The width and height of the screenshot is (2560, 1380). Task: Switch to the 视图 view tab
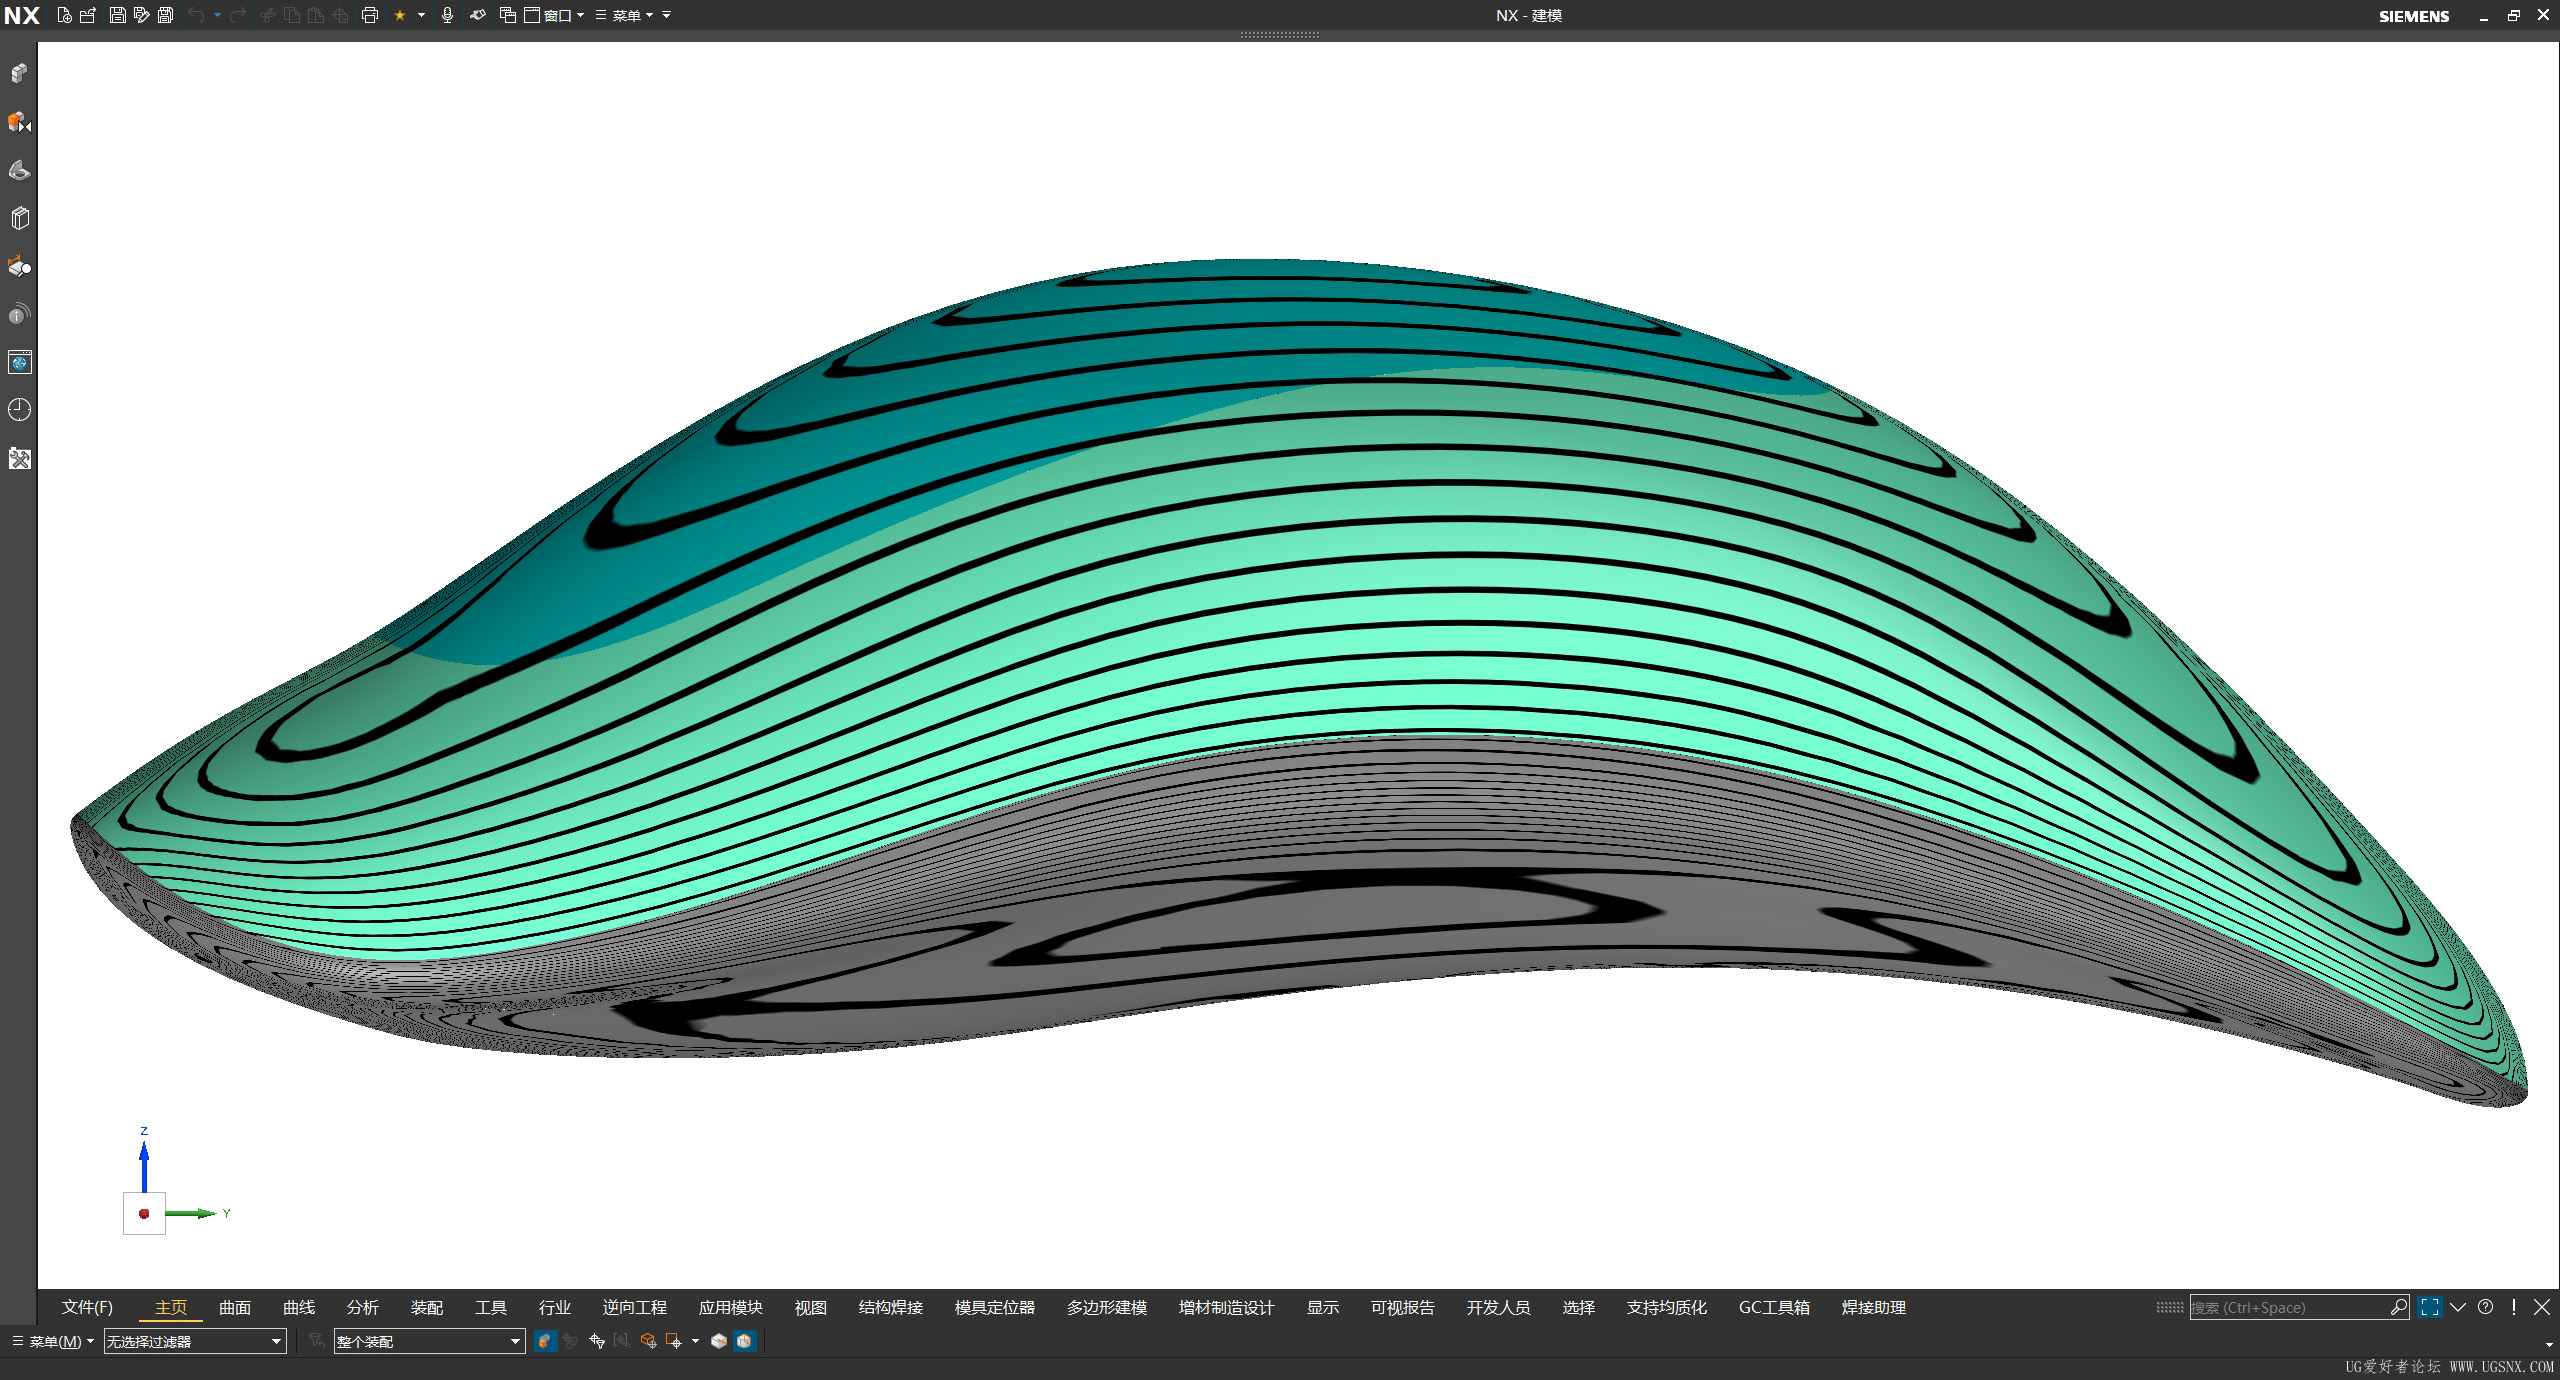pyautogui.click(x=811, y=1307)
